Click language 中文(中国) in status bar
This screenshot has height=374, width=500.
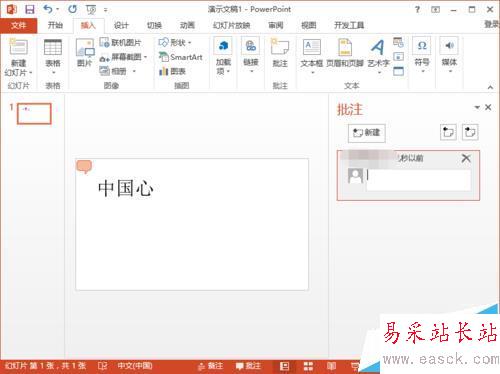(135, 366)
